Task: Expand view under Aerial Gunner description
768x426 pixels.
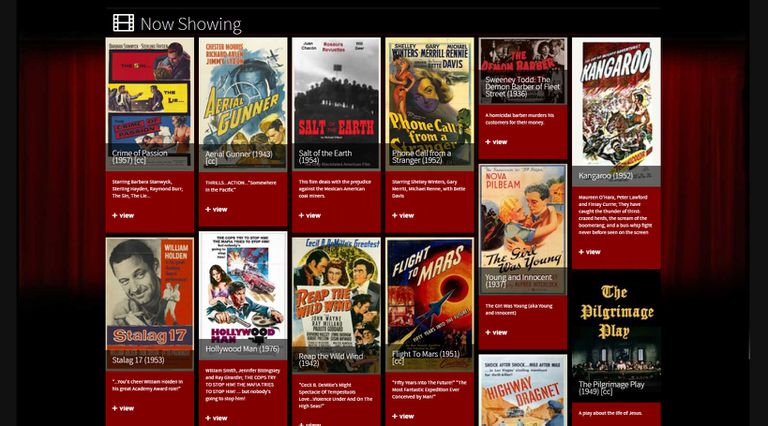Action: (x=216, y=210)
